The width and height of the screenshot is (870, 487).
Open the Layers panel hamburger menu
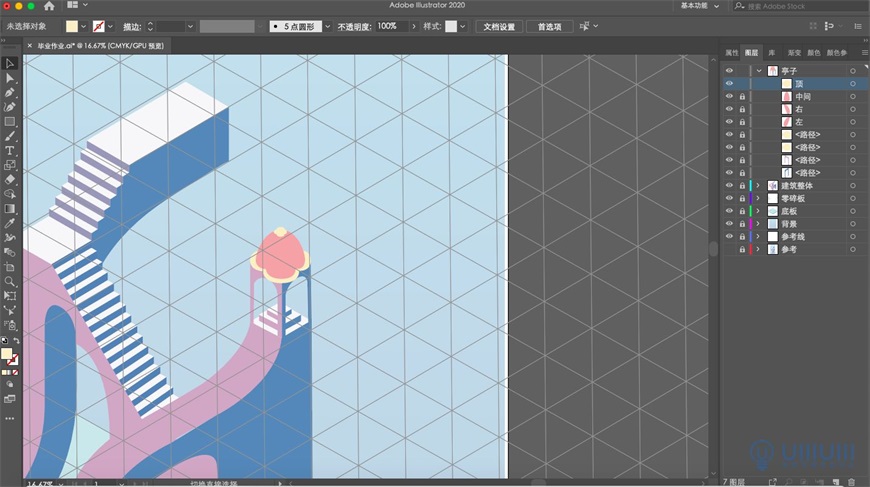pyautogui.click(x=864, y=53)
